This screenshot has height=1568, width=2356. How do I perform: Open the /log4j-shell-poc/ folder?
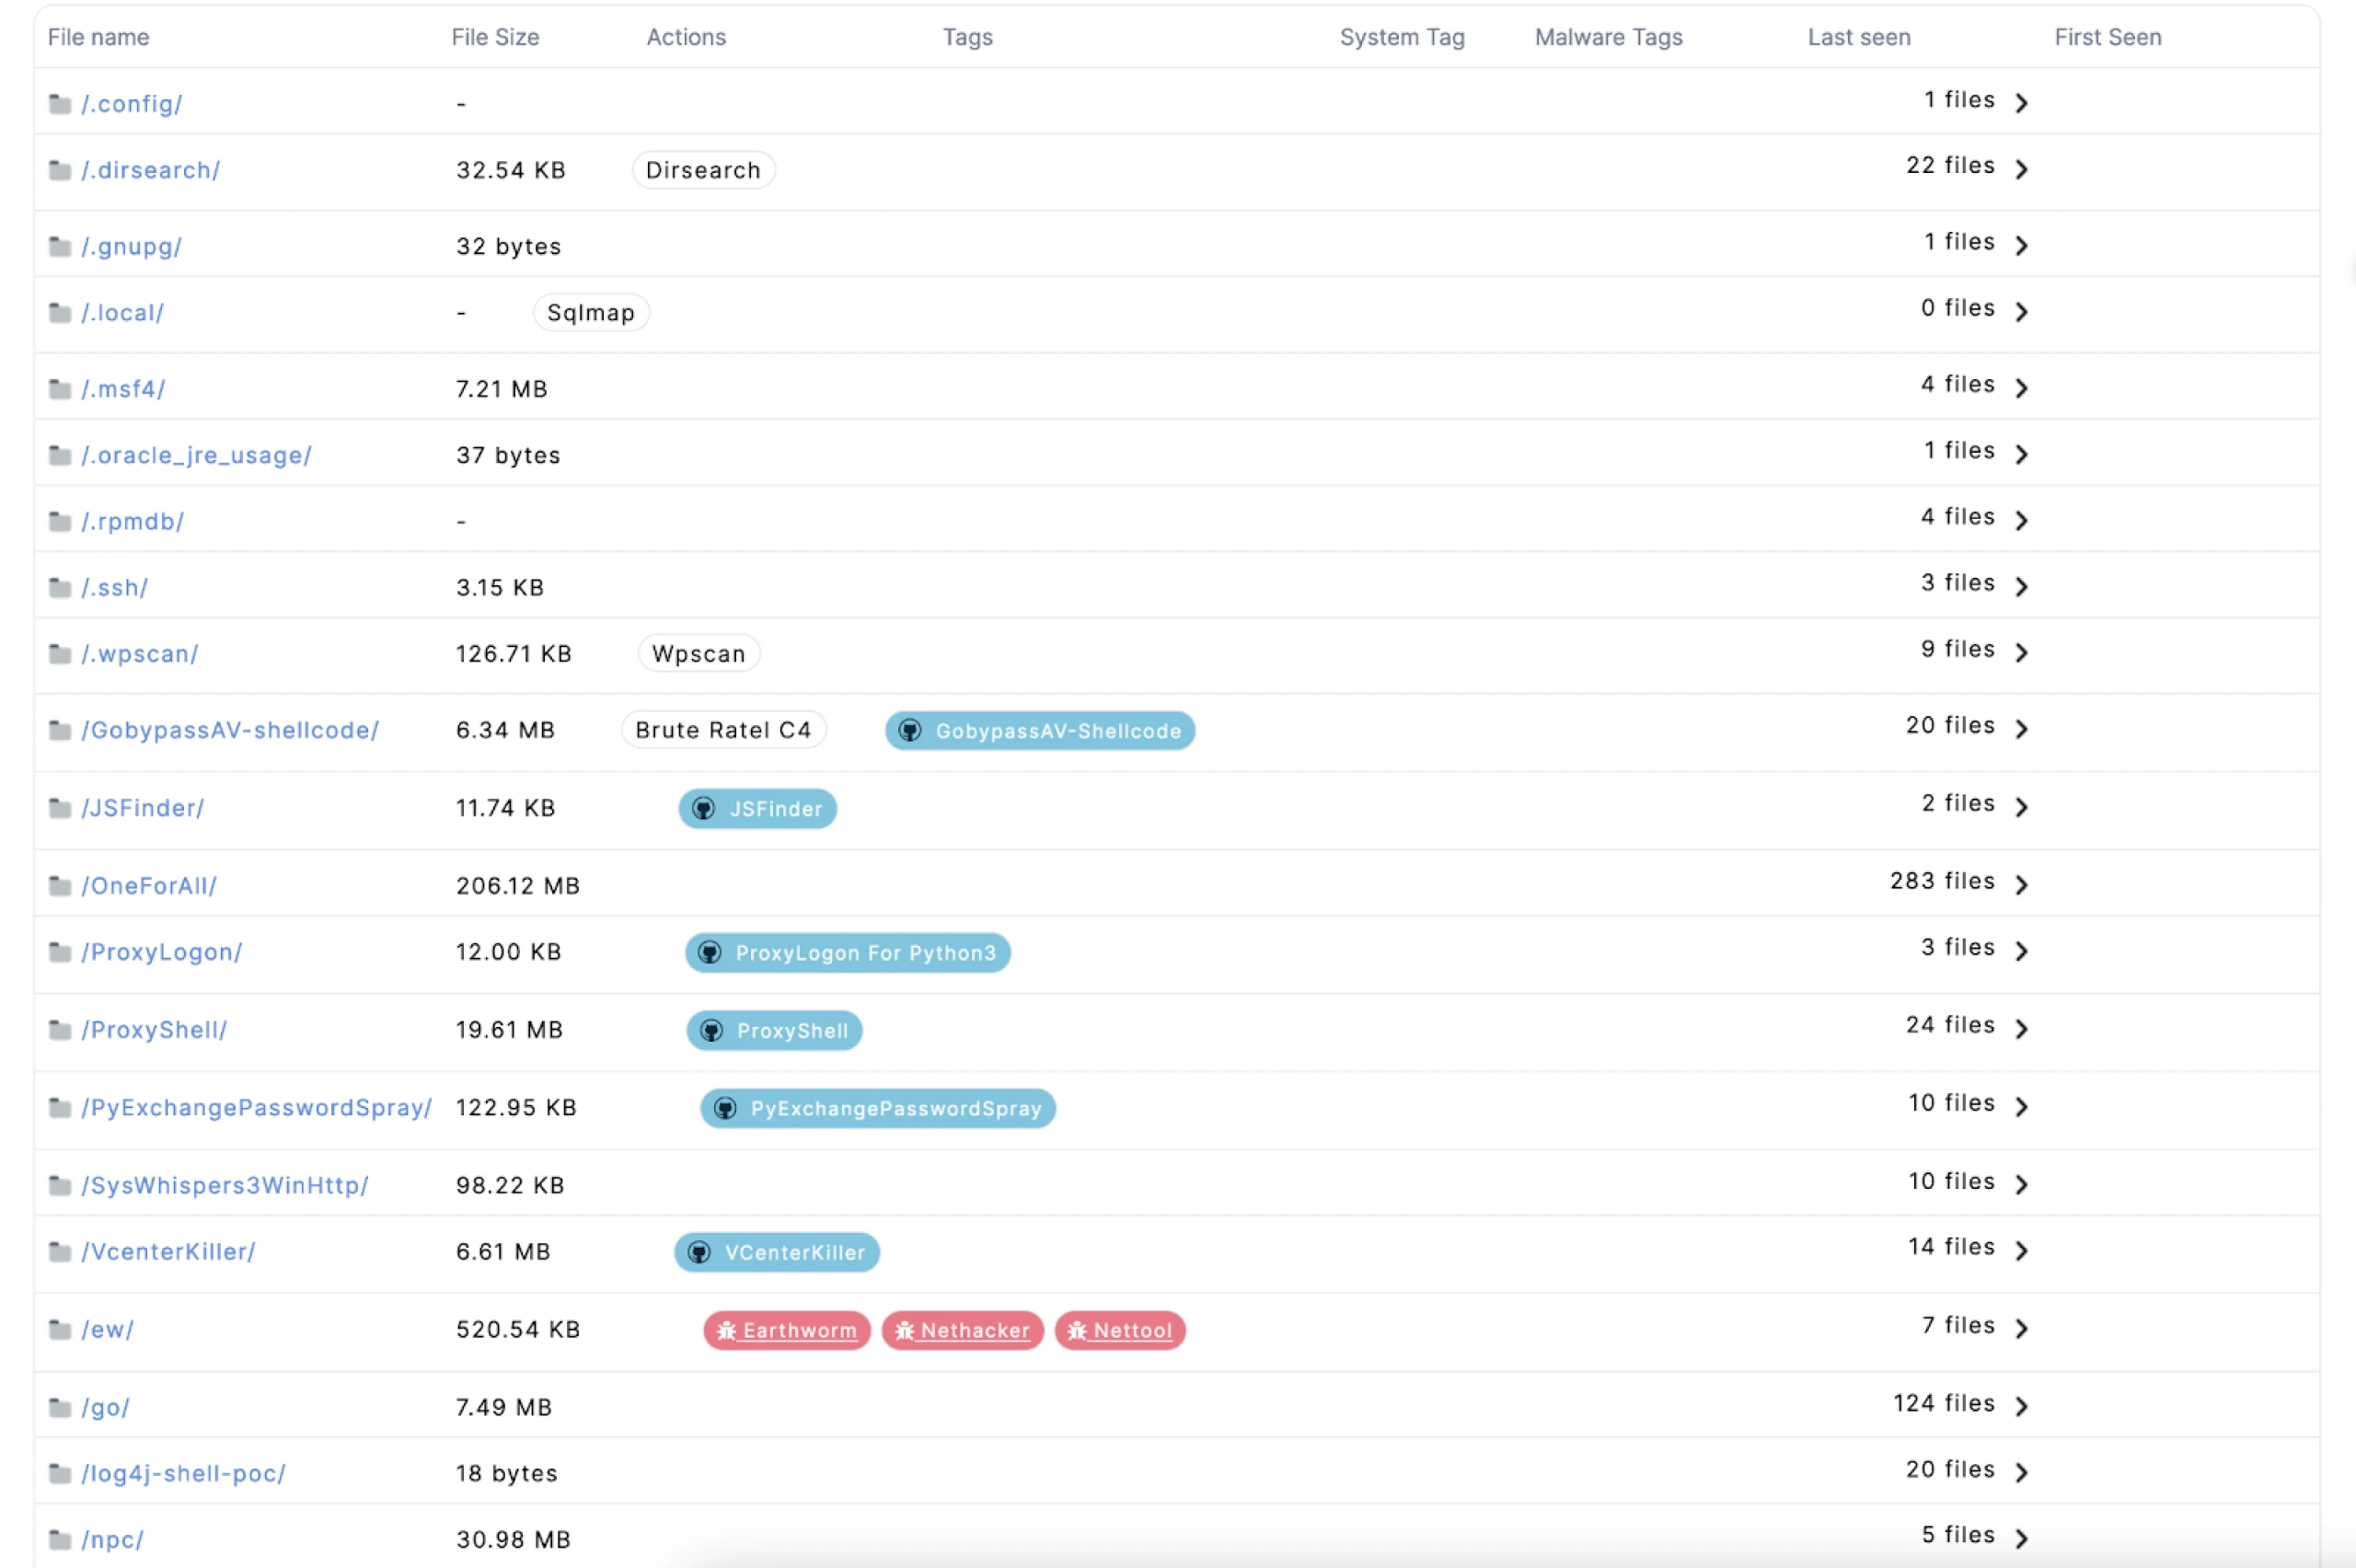(x=184, y=1470)
